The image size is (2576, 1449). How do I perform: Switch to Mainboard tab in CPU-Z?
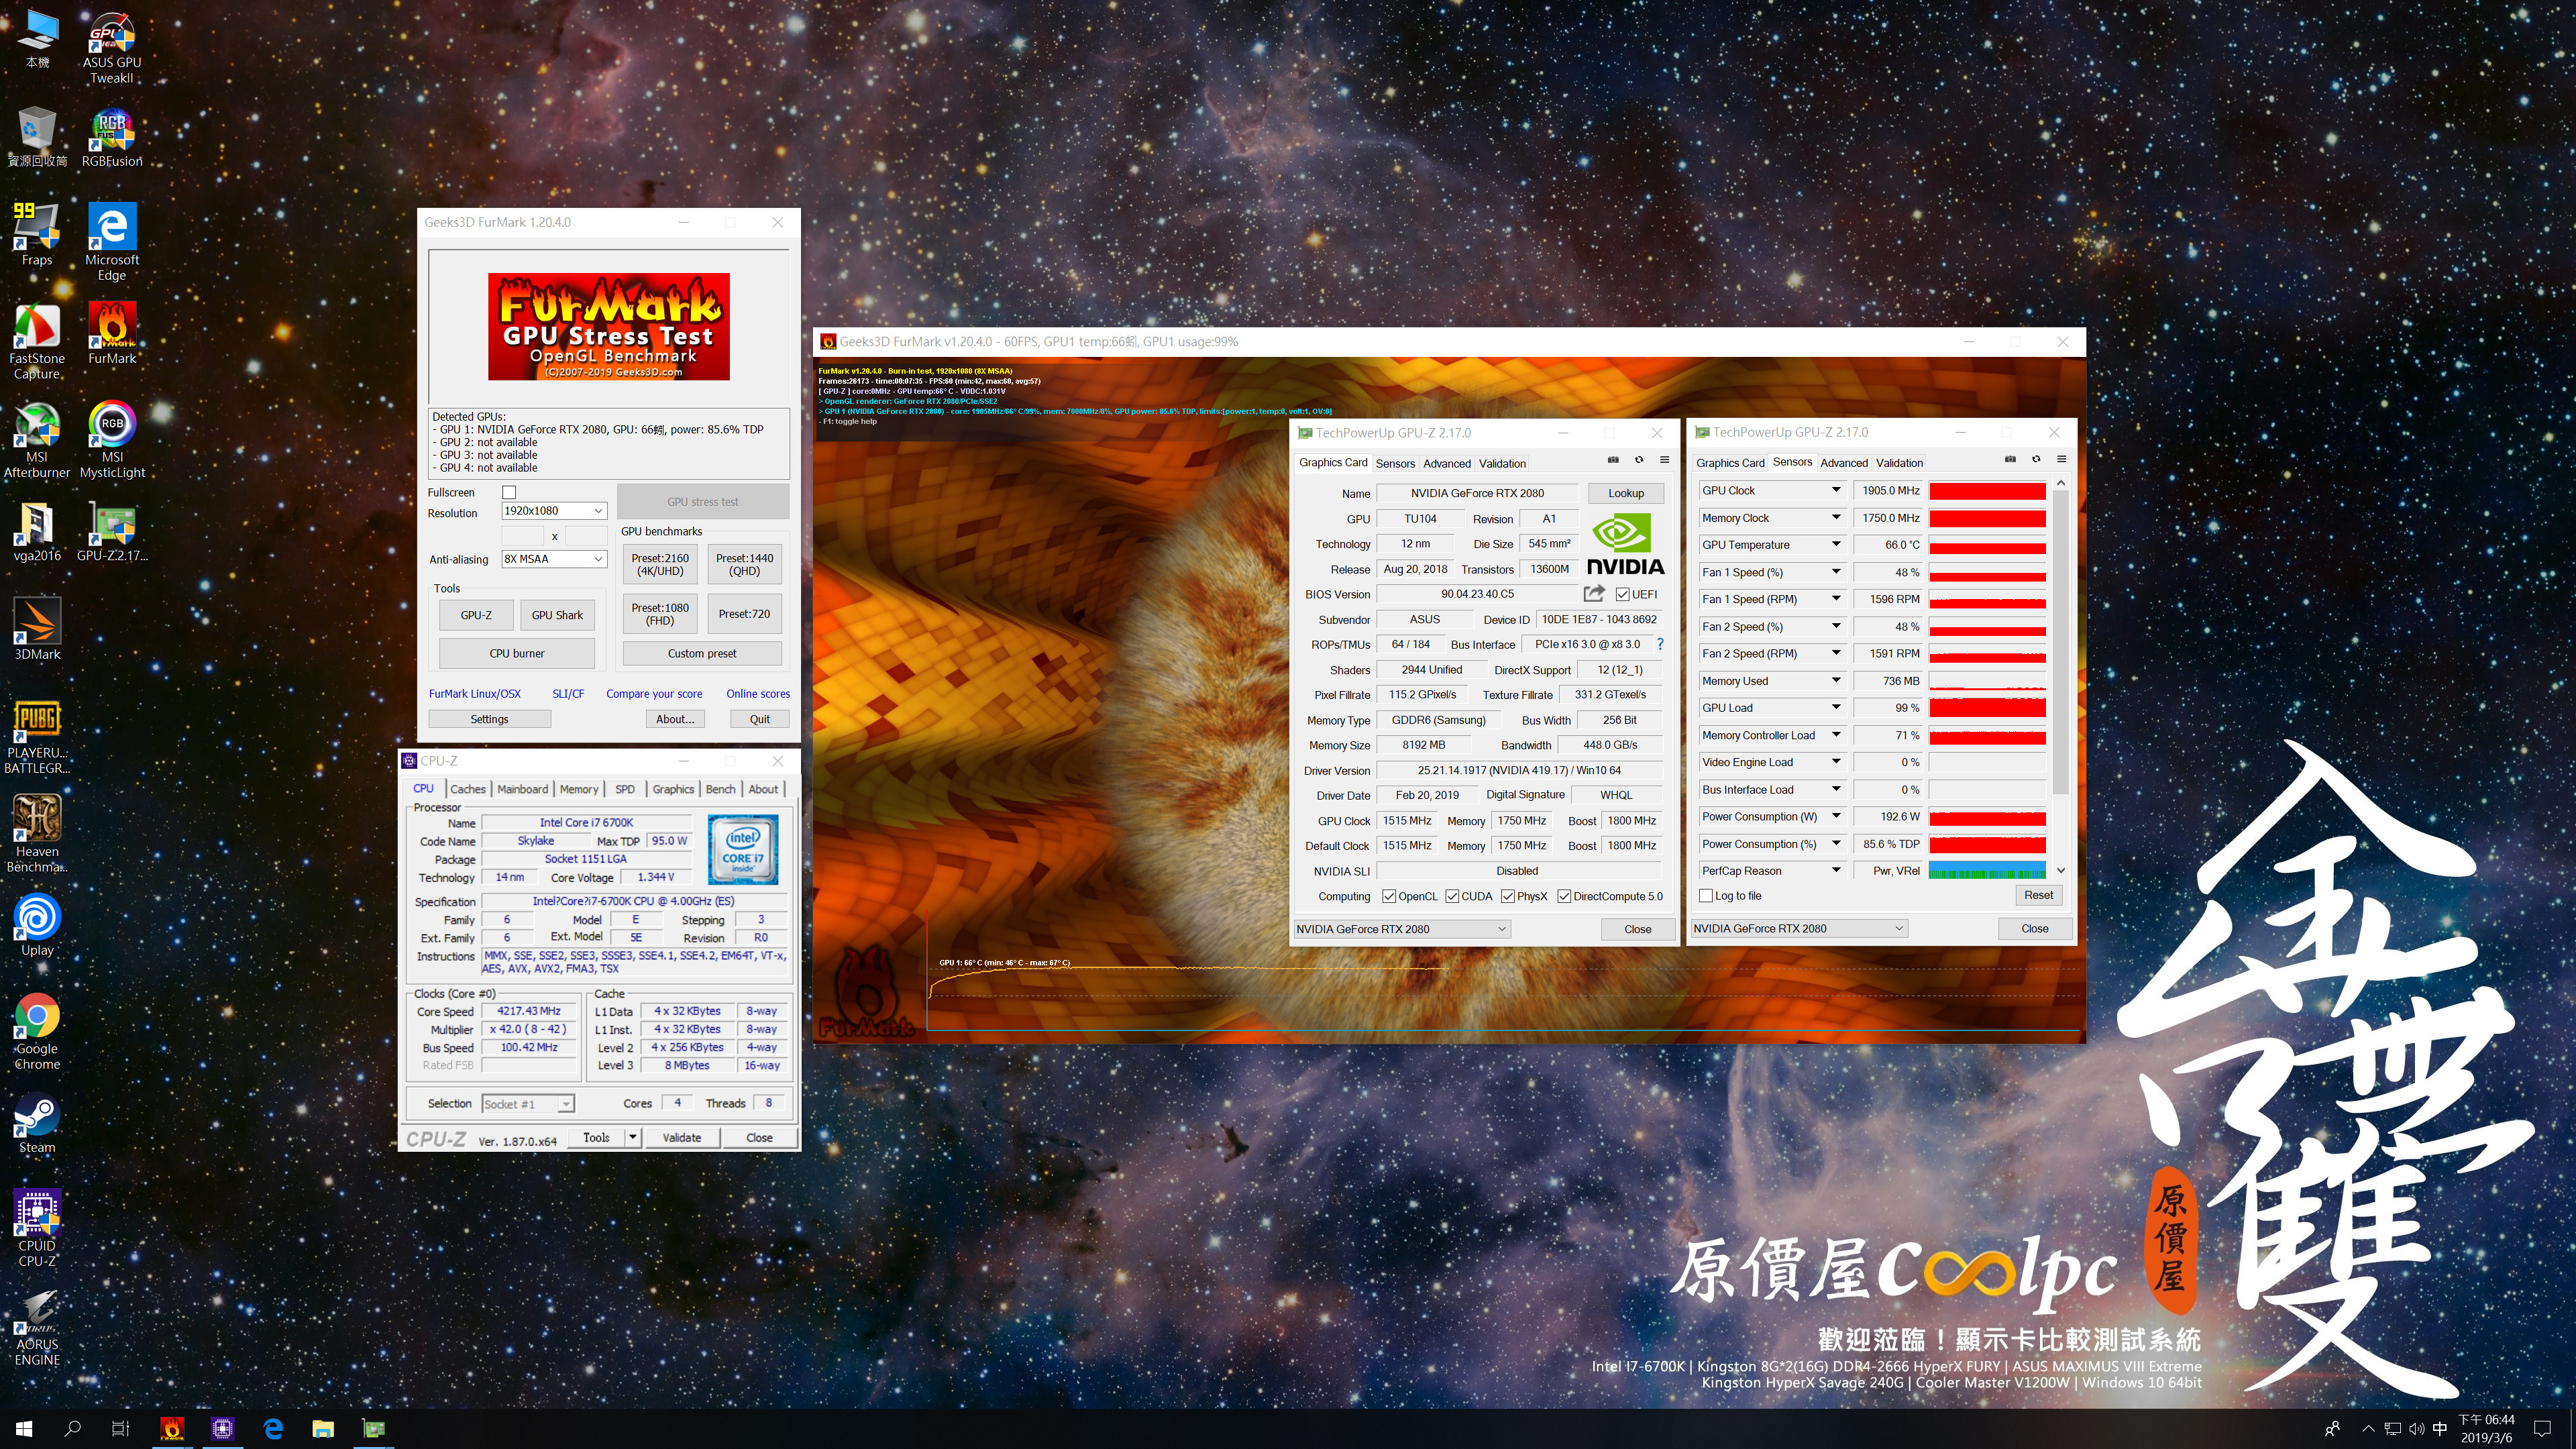point(522,789)
